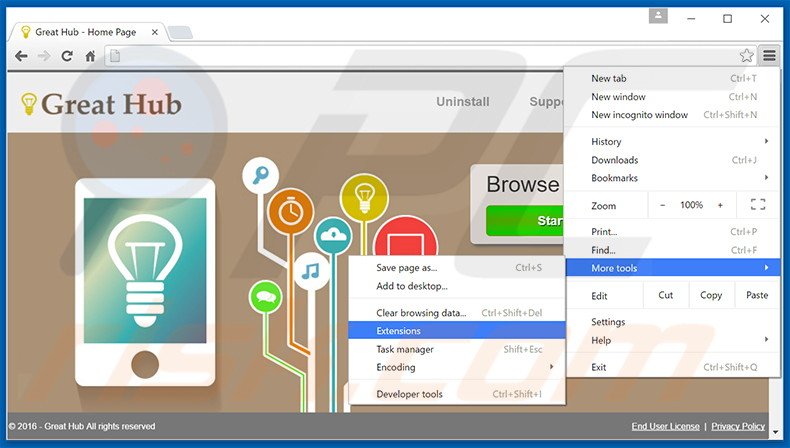This screenshot has height=448, width=790.
Task: Click the page icon in the address bar
Action: click(115, 56)
